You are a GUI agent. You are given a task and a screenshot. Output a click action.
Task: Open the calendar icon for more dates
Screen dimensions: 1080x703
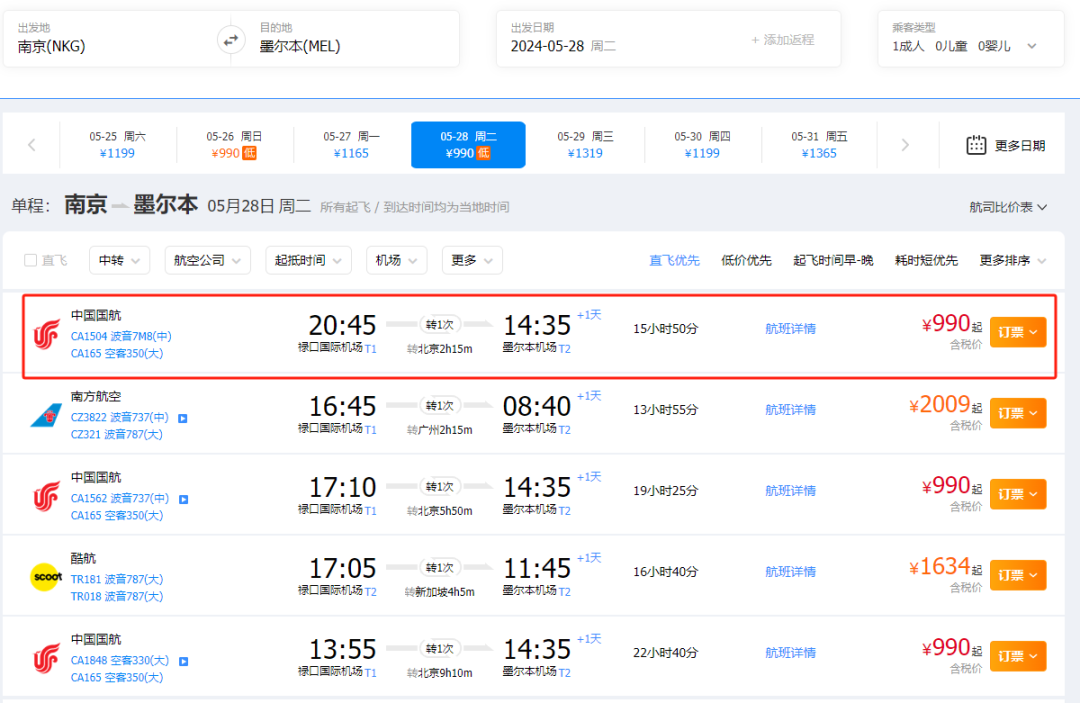click(976, 145)
